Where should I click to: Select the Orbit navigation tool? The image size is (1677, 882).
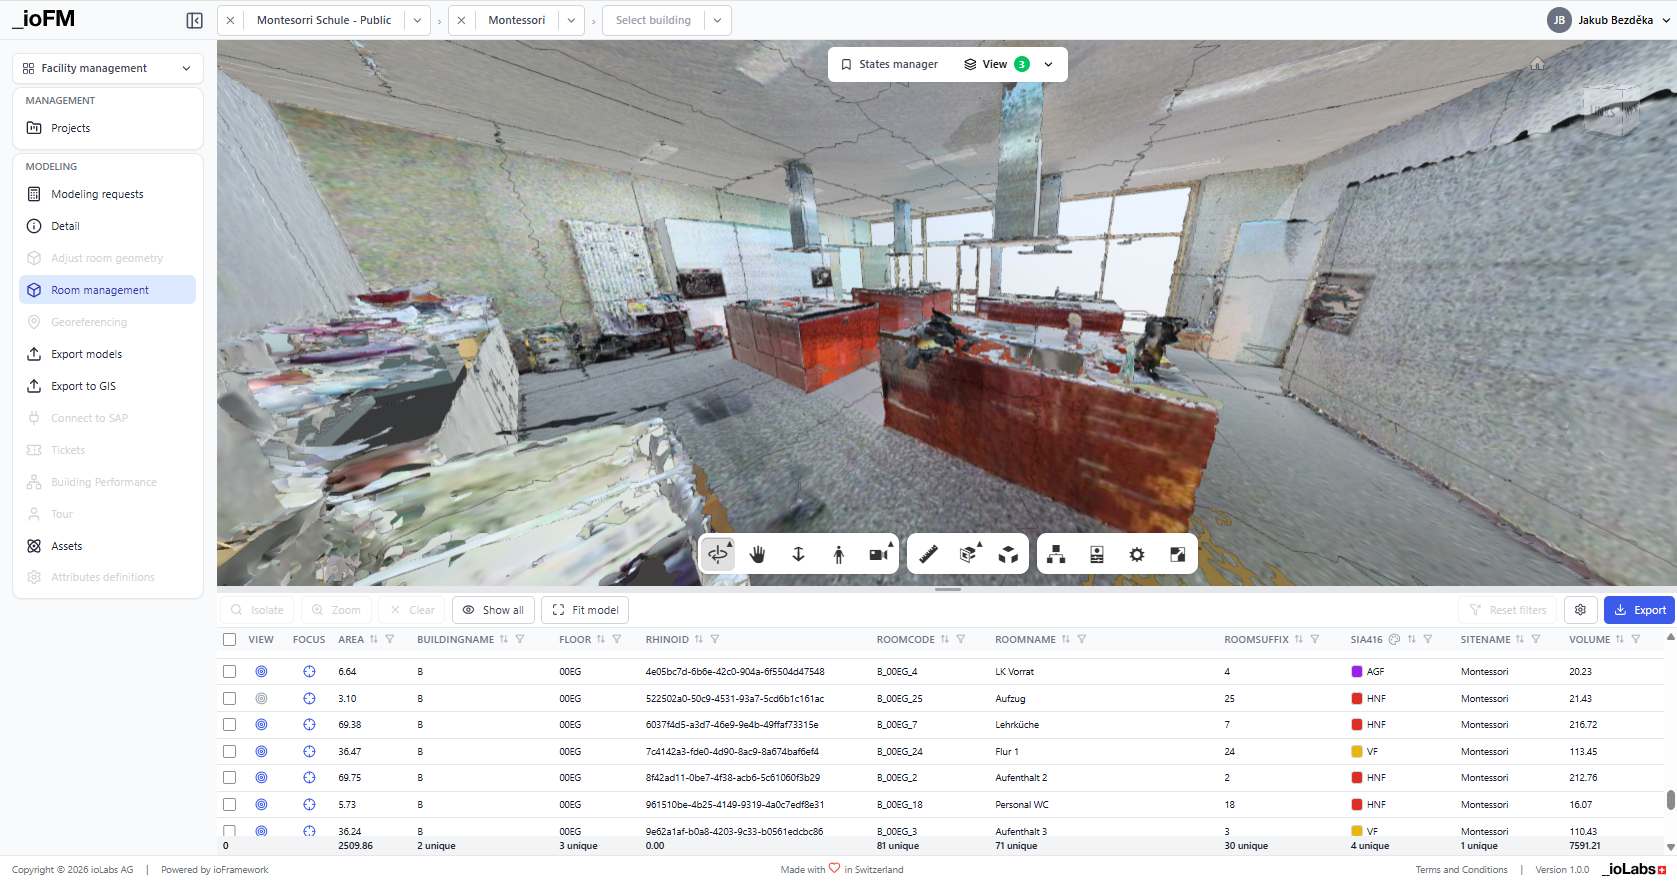[x=718, y=554]
